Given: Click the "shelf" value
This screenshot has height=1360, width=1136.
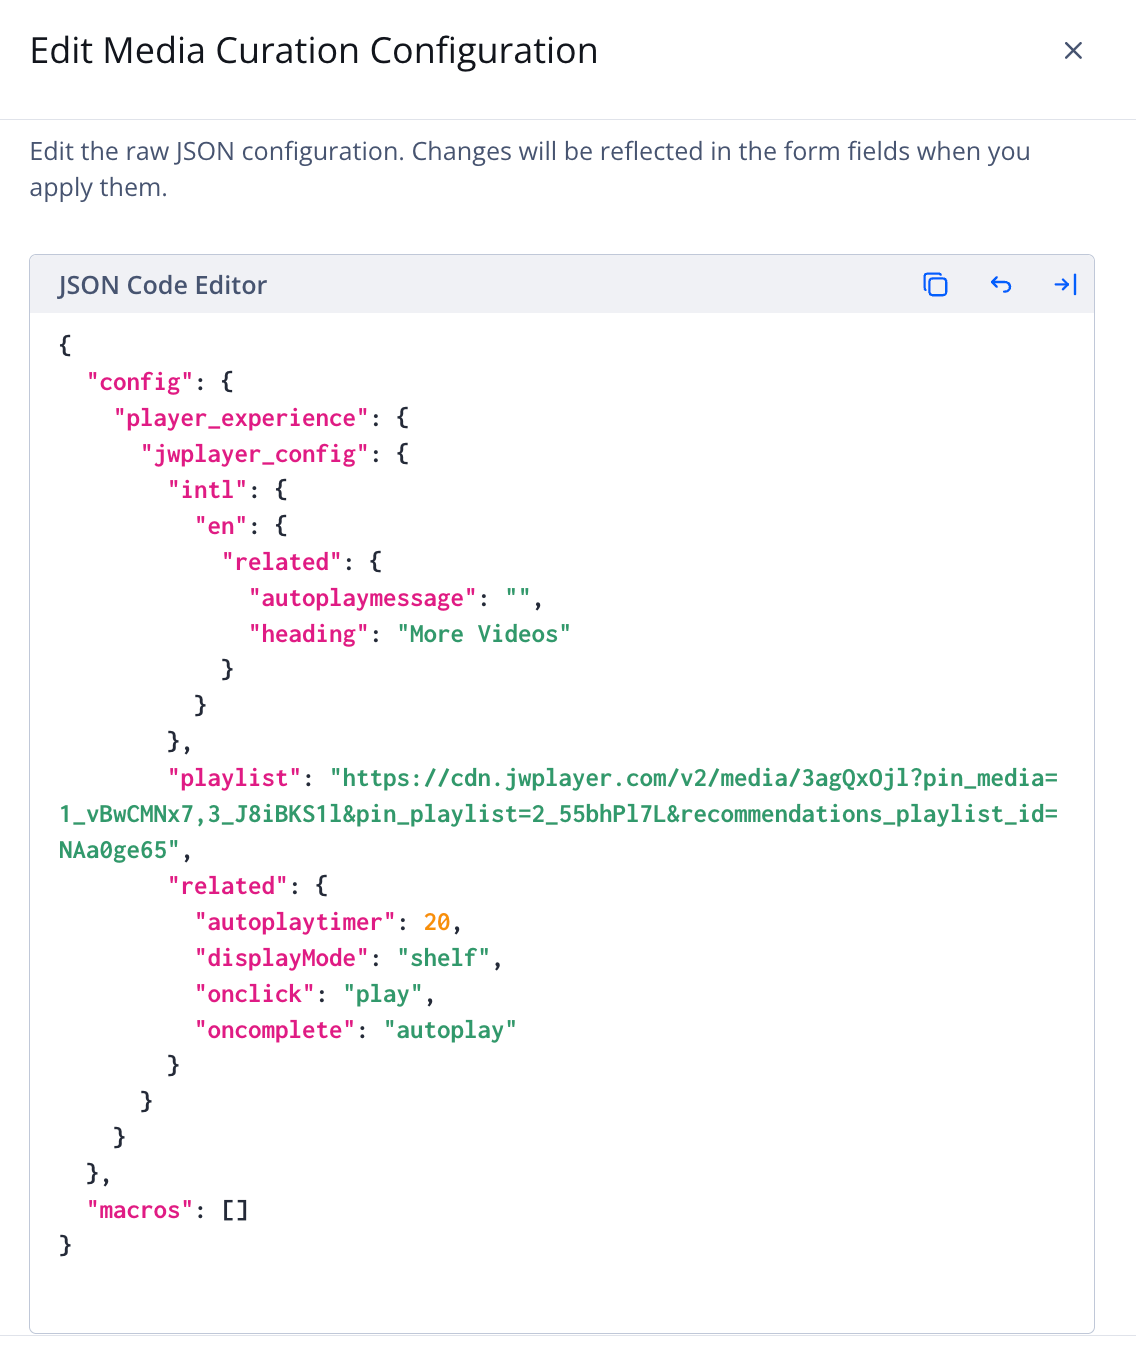Looking at the screenshot, I should pos(444,958).
